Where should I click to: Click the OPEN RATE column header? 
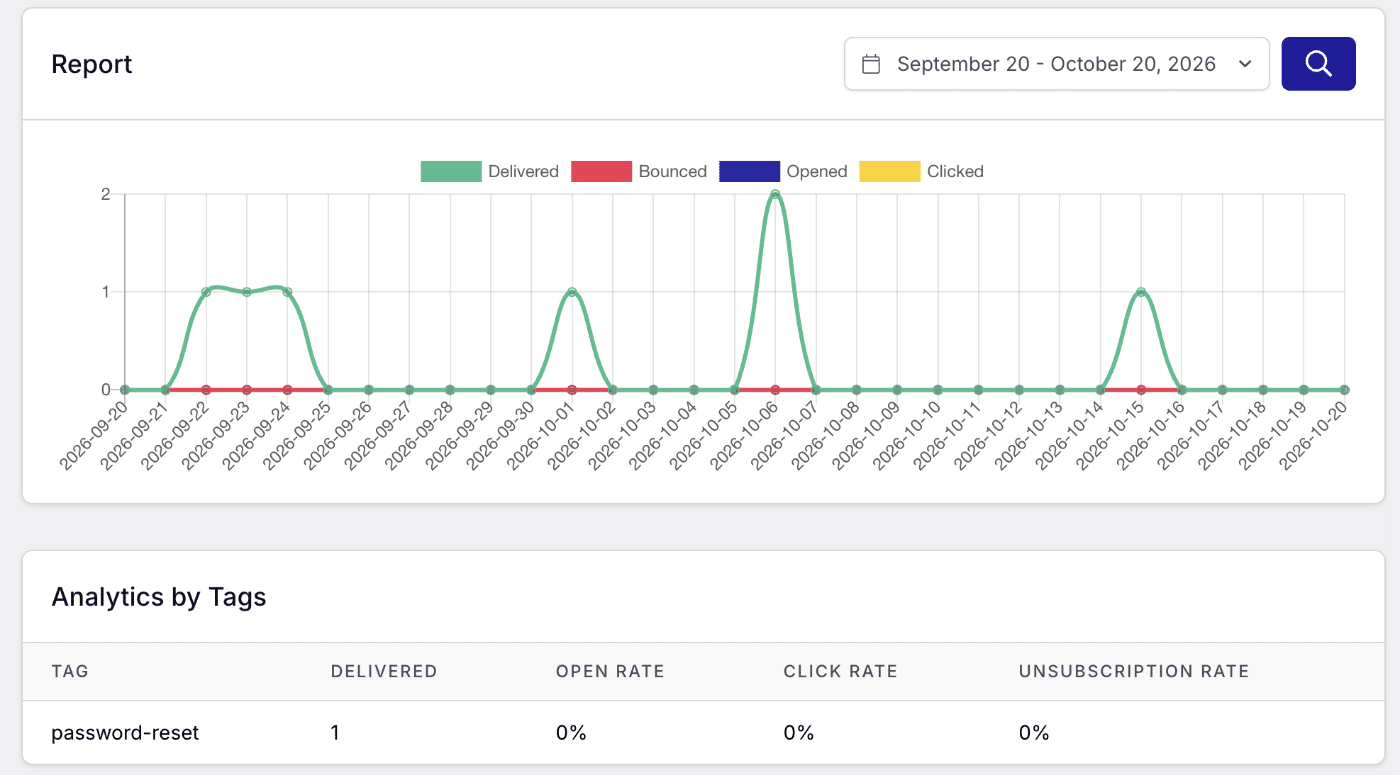click(610, 671)
